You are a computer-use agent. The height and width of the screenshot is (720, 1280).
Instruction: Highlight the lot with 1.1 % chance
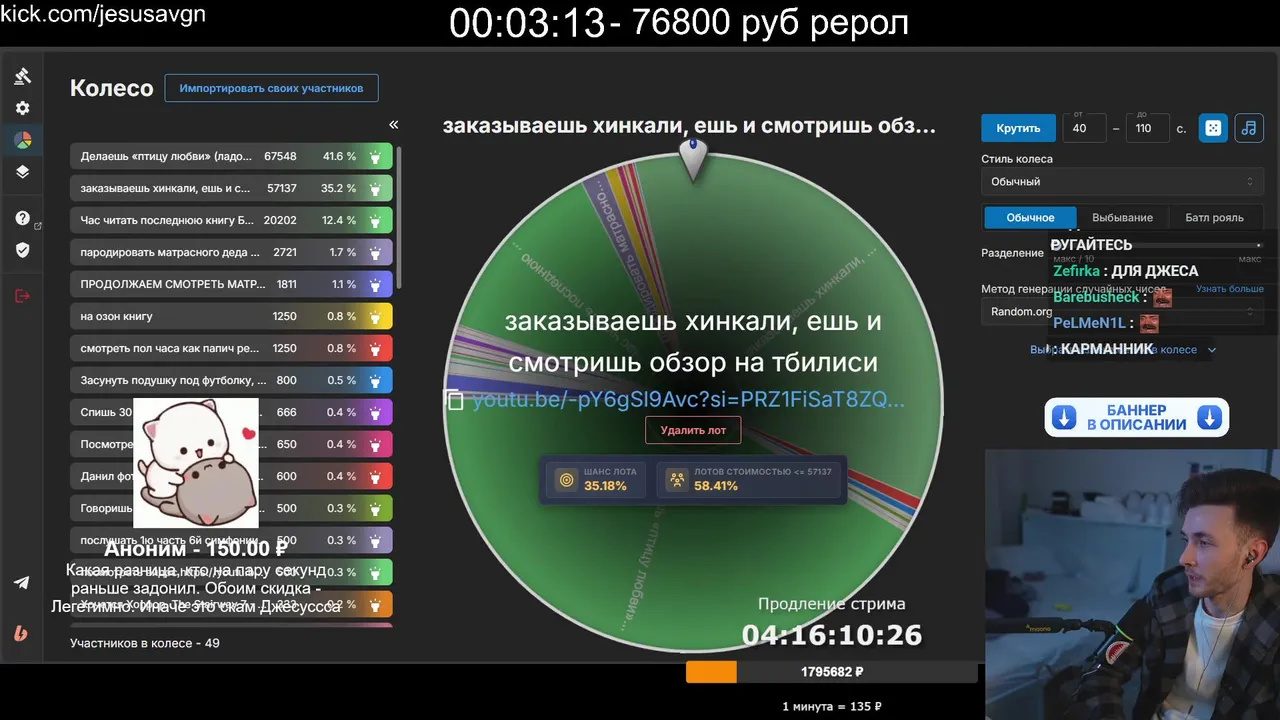(375, 285)
